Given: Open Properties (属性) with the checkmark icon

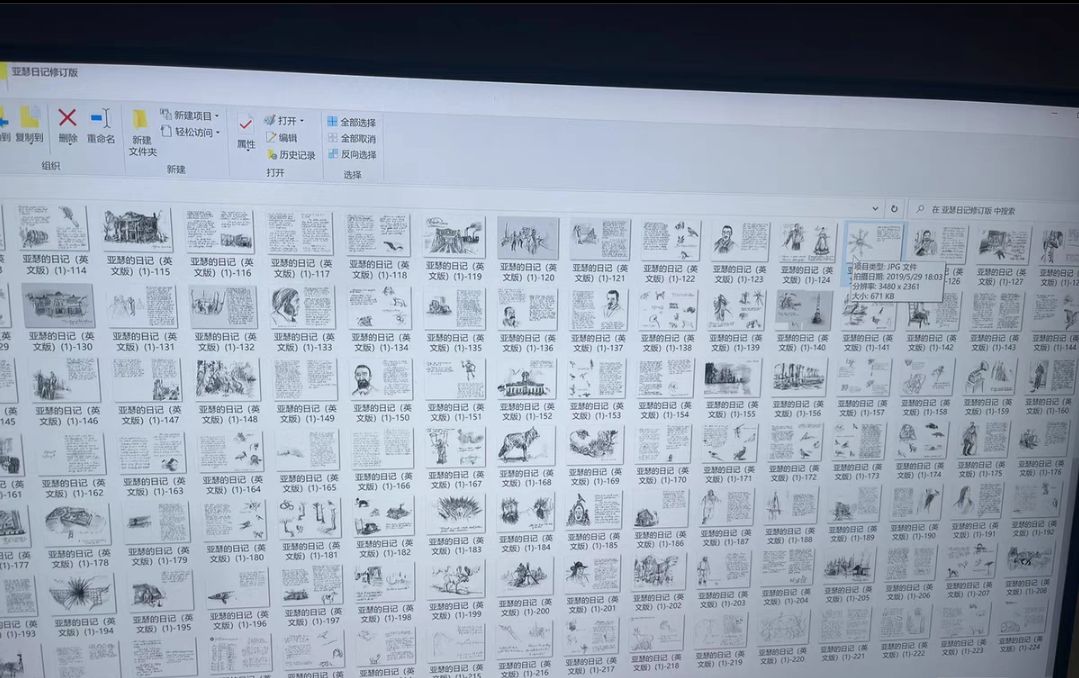Looking at the screenshot, I should pyautogui.click(x=245, y=125).
